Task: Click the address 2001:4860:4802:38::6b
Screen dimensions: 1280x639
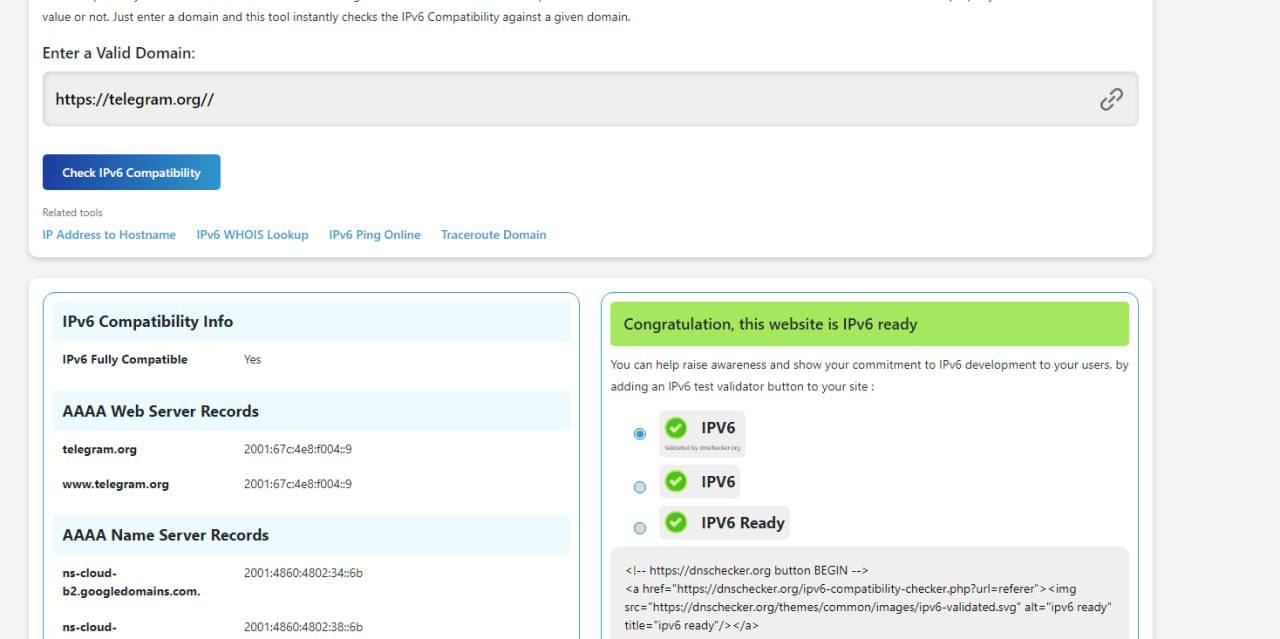Action: [x=303, y=627]
